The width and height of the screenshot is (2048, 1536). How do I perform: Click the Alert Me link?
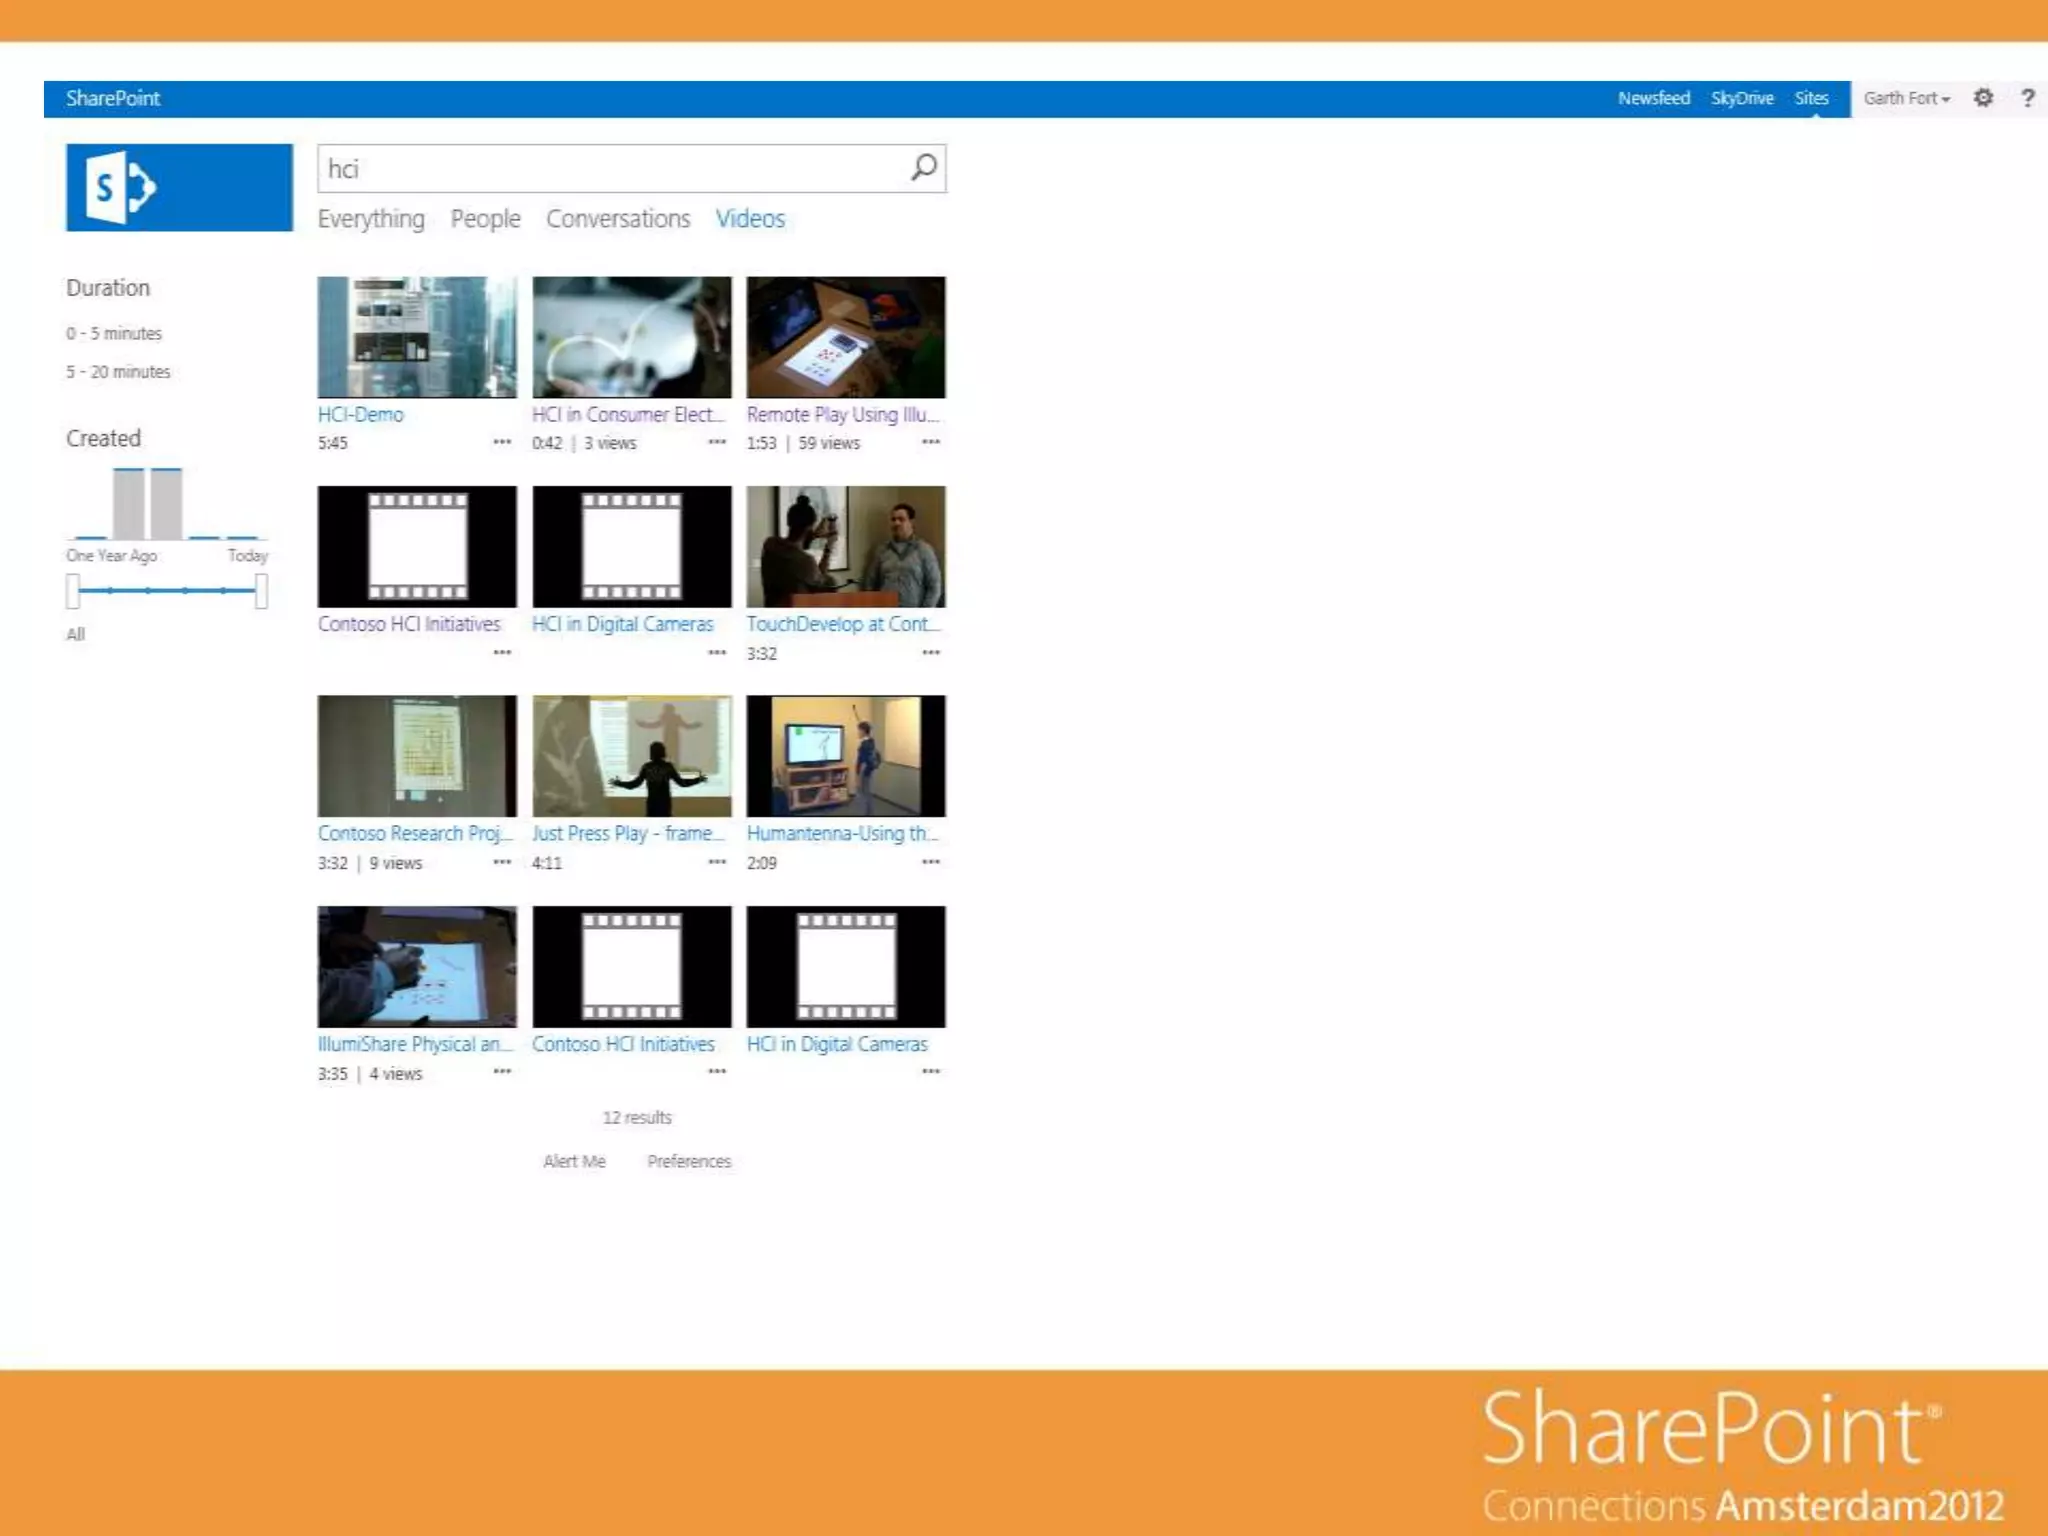coord(574,1161)
